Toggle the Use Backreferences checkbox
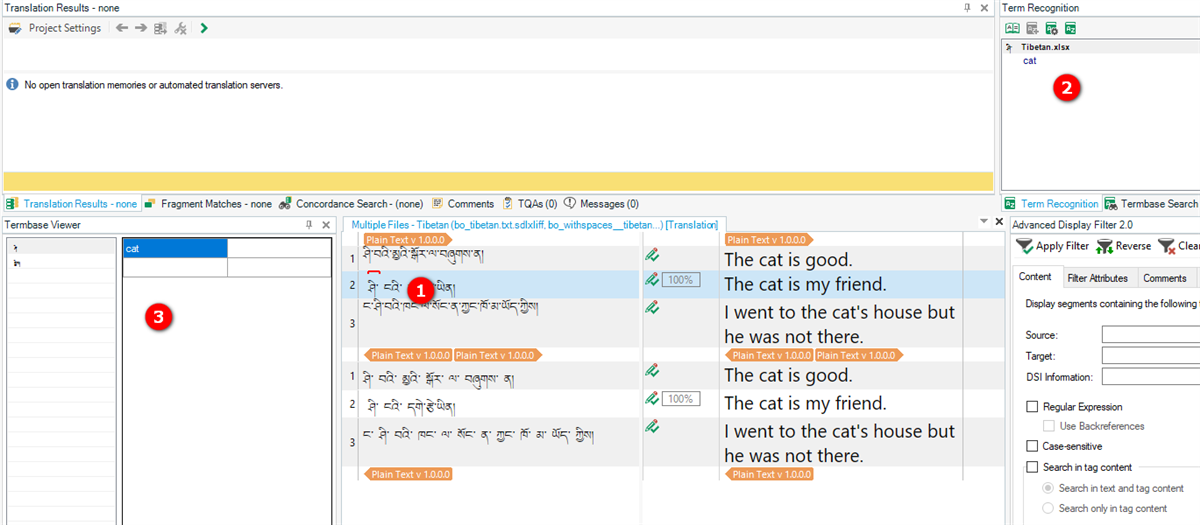The height and width of the screenshot is (525, 1200). point(1050,426)
